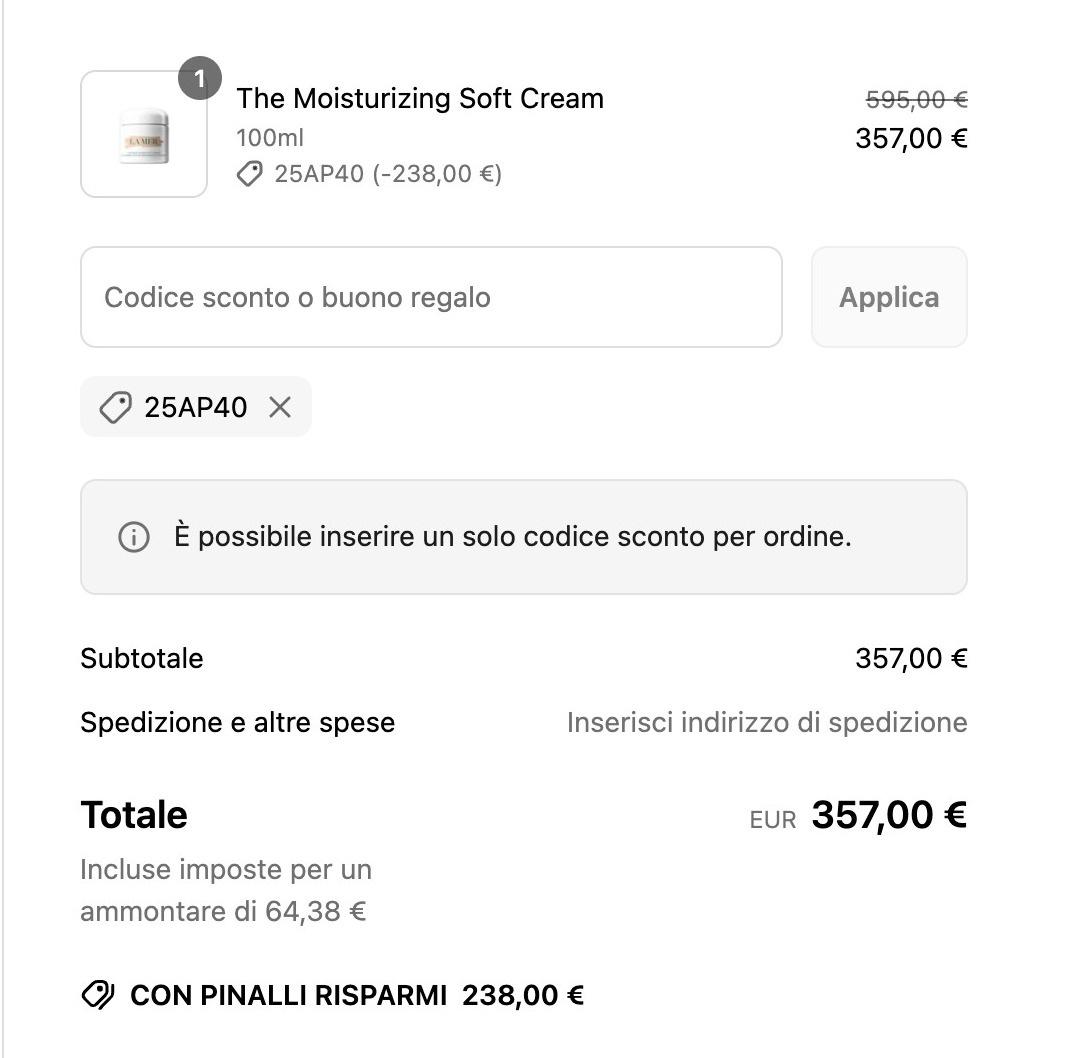
Task: Click the struck-through 595,00 € price
Action: coord(916,100)
